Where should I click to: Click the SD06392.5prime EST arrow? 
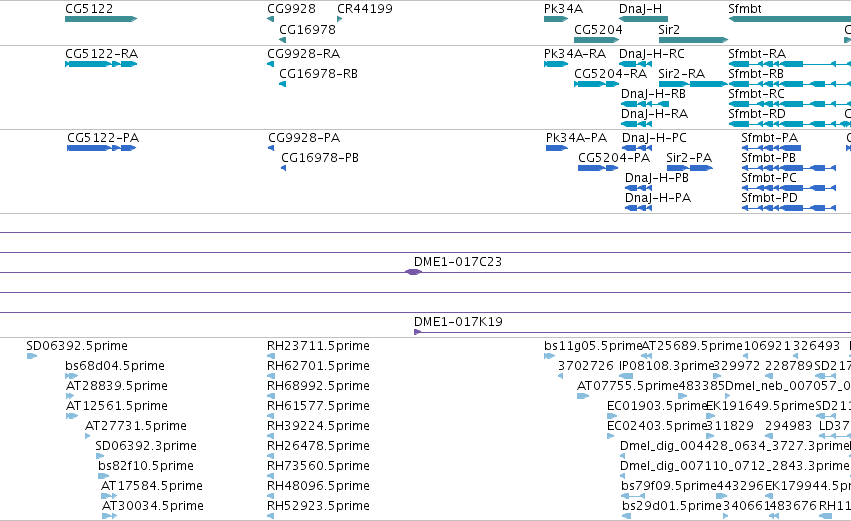31,356
